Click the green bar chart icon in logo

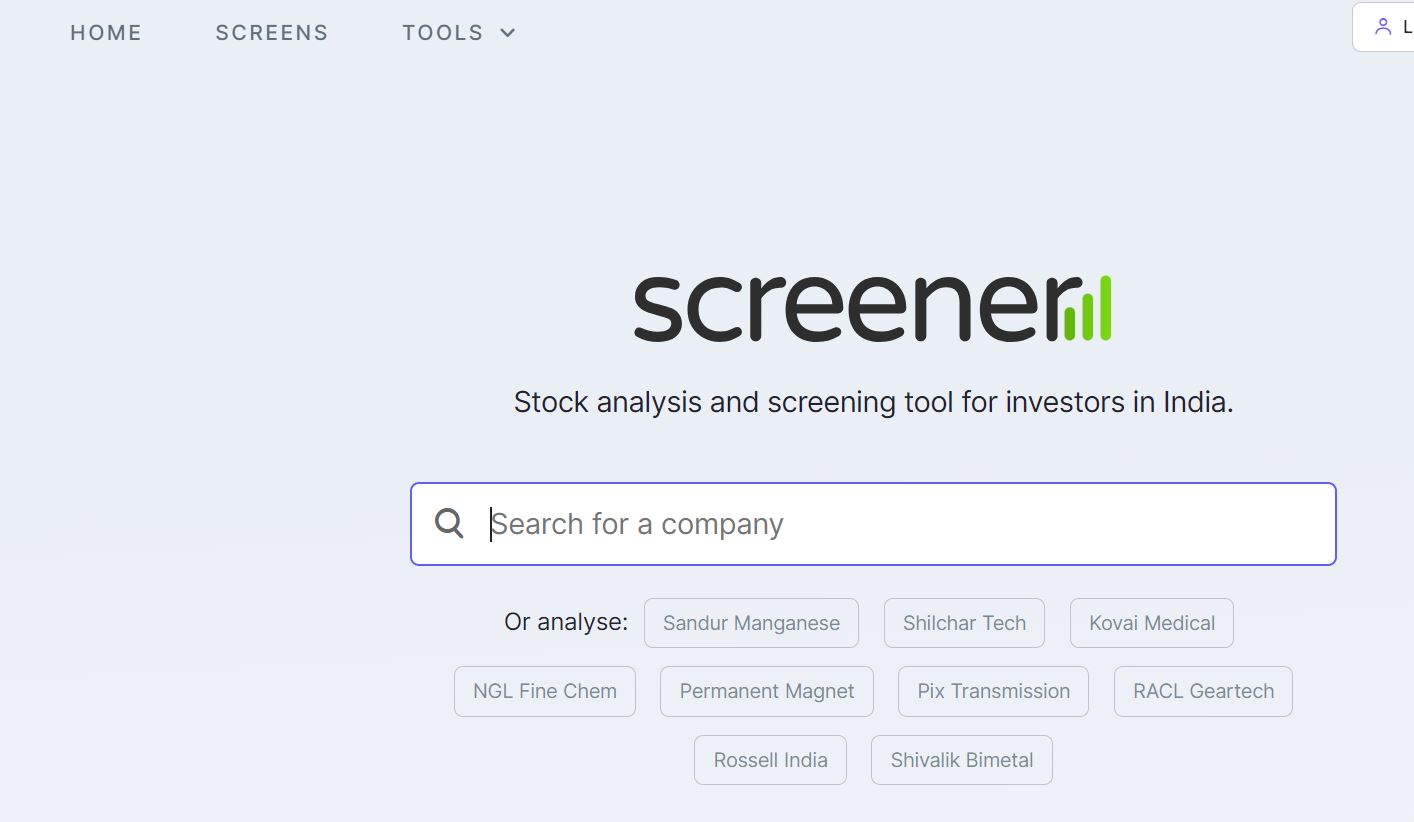click(1087, 308)
